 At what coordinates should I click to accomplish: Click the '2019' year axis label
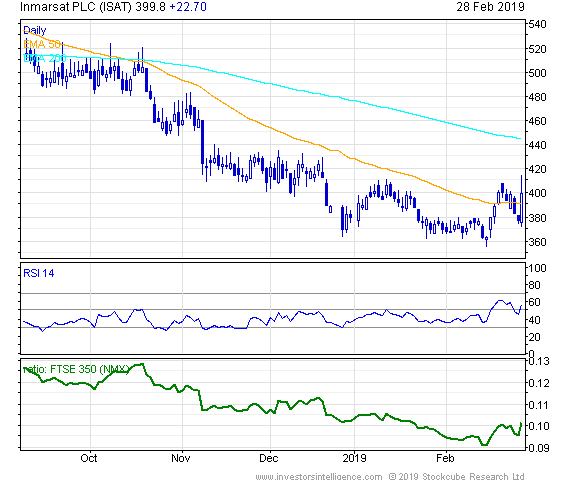[354, 458]
